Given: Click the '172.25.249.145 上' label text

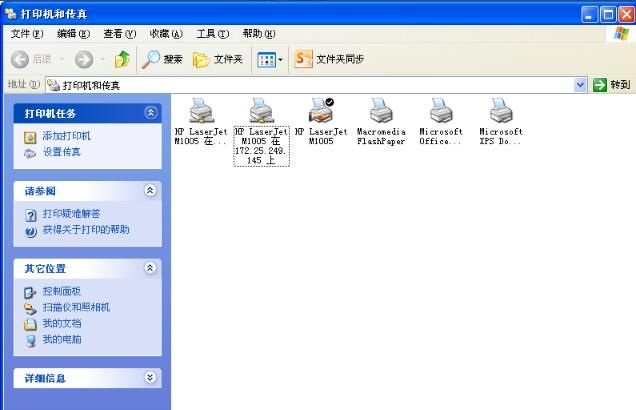Looking at the screenshot, I should pyautogui.click(x=261, y=155).
